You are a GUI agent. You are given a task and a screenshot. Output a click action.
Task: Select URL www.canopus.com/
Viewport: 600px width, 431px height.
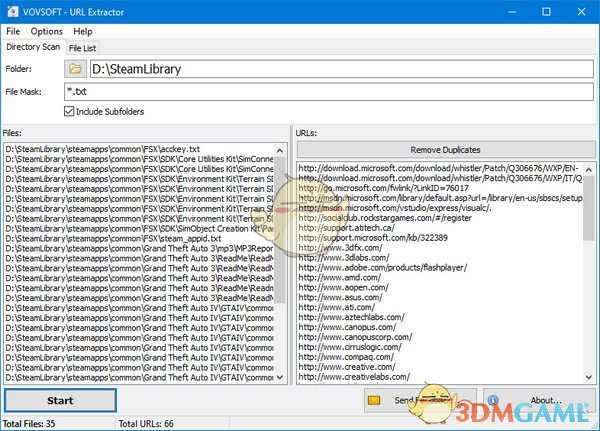pyautogui.click(x=440, y=327)
